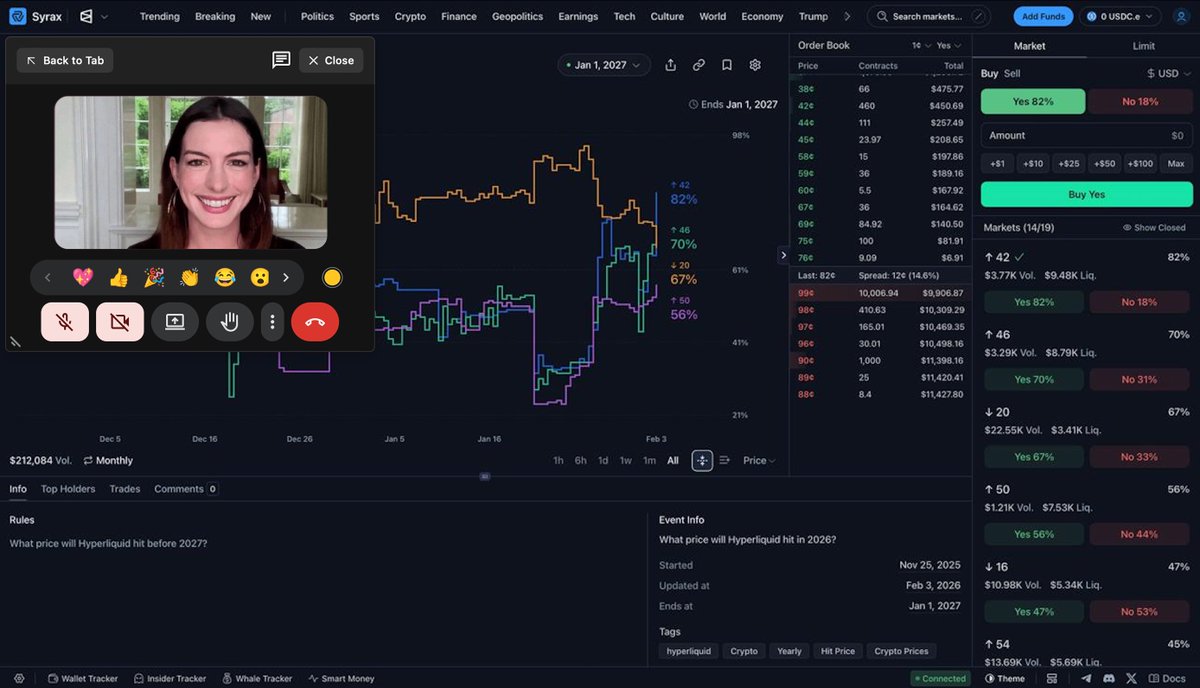Show next emoji reactions with right chevron
Screen dimensions: 1200x688
pos(286,277)
